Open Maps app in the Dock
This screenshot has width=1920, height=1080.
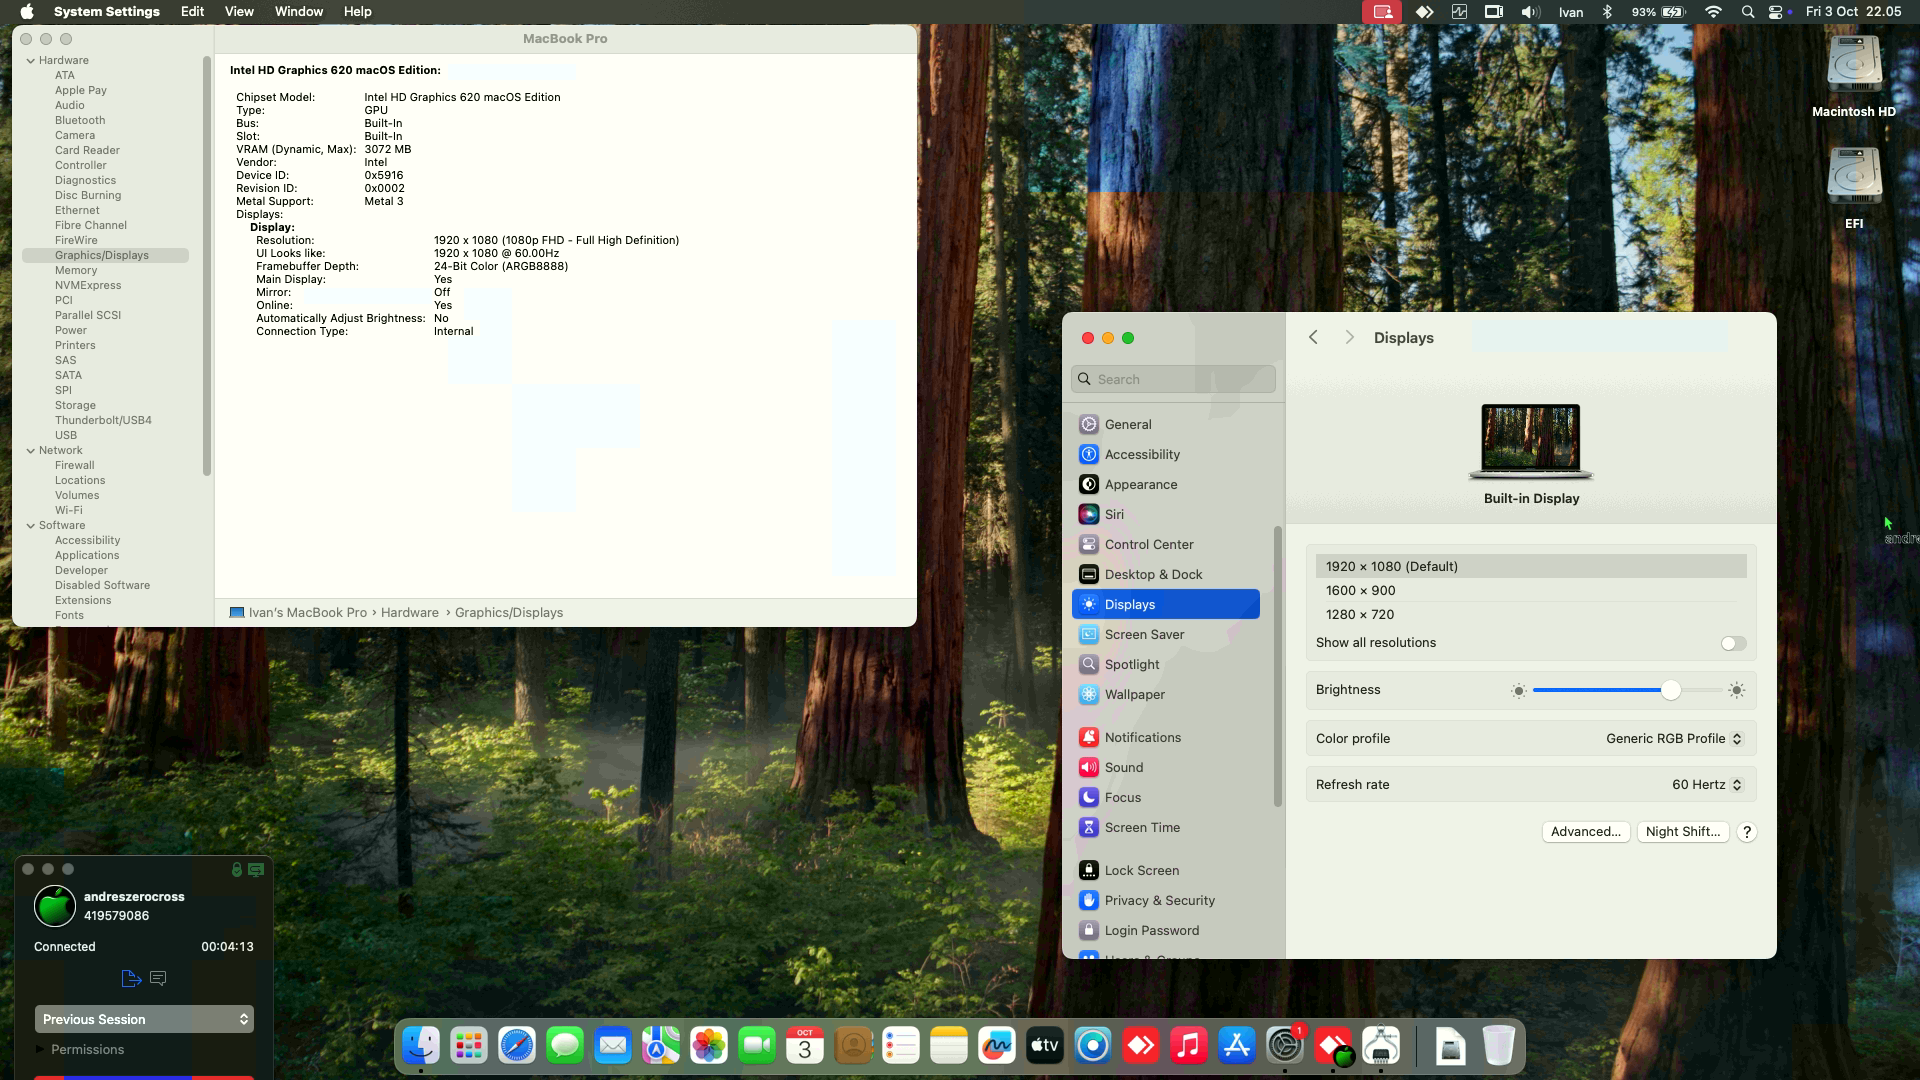[661, 1046]
